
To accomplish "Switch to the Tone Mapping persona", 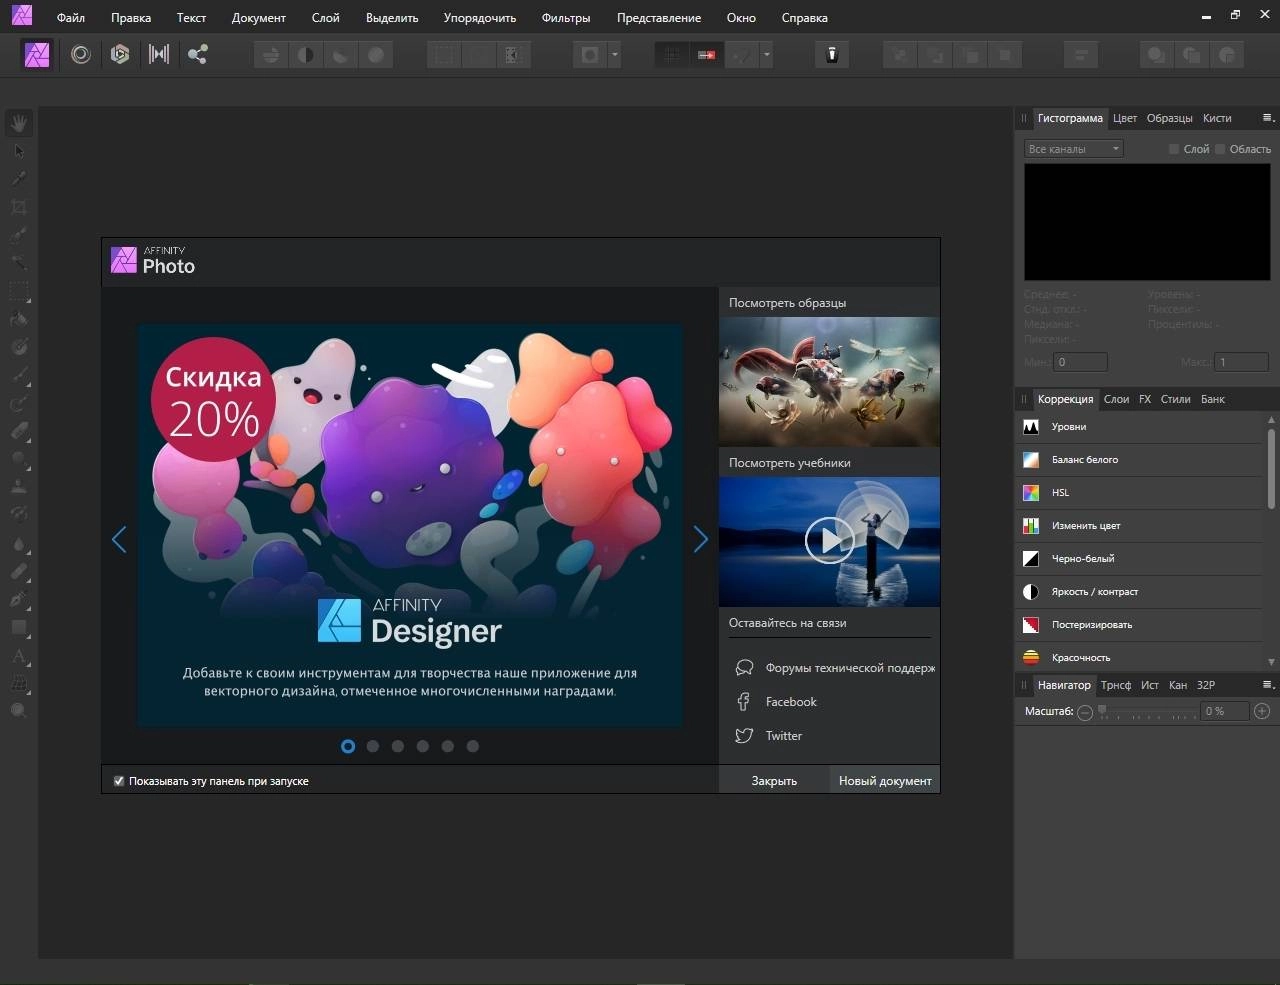I will point(159,54).
